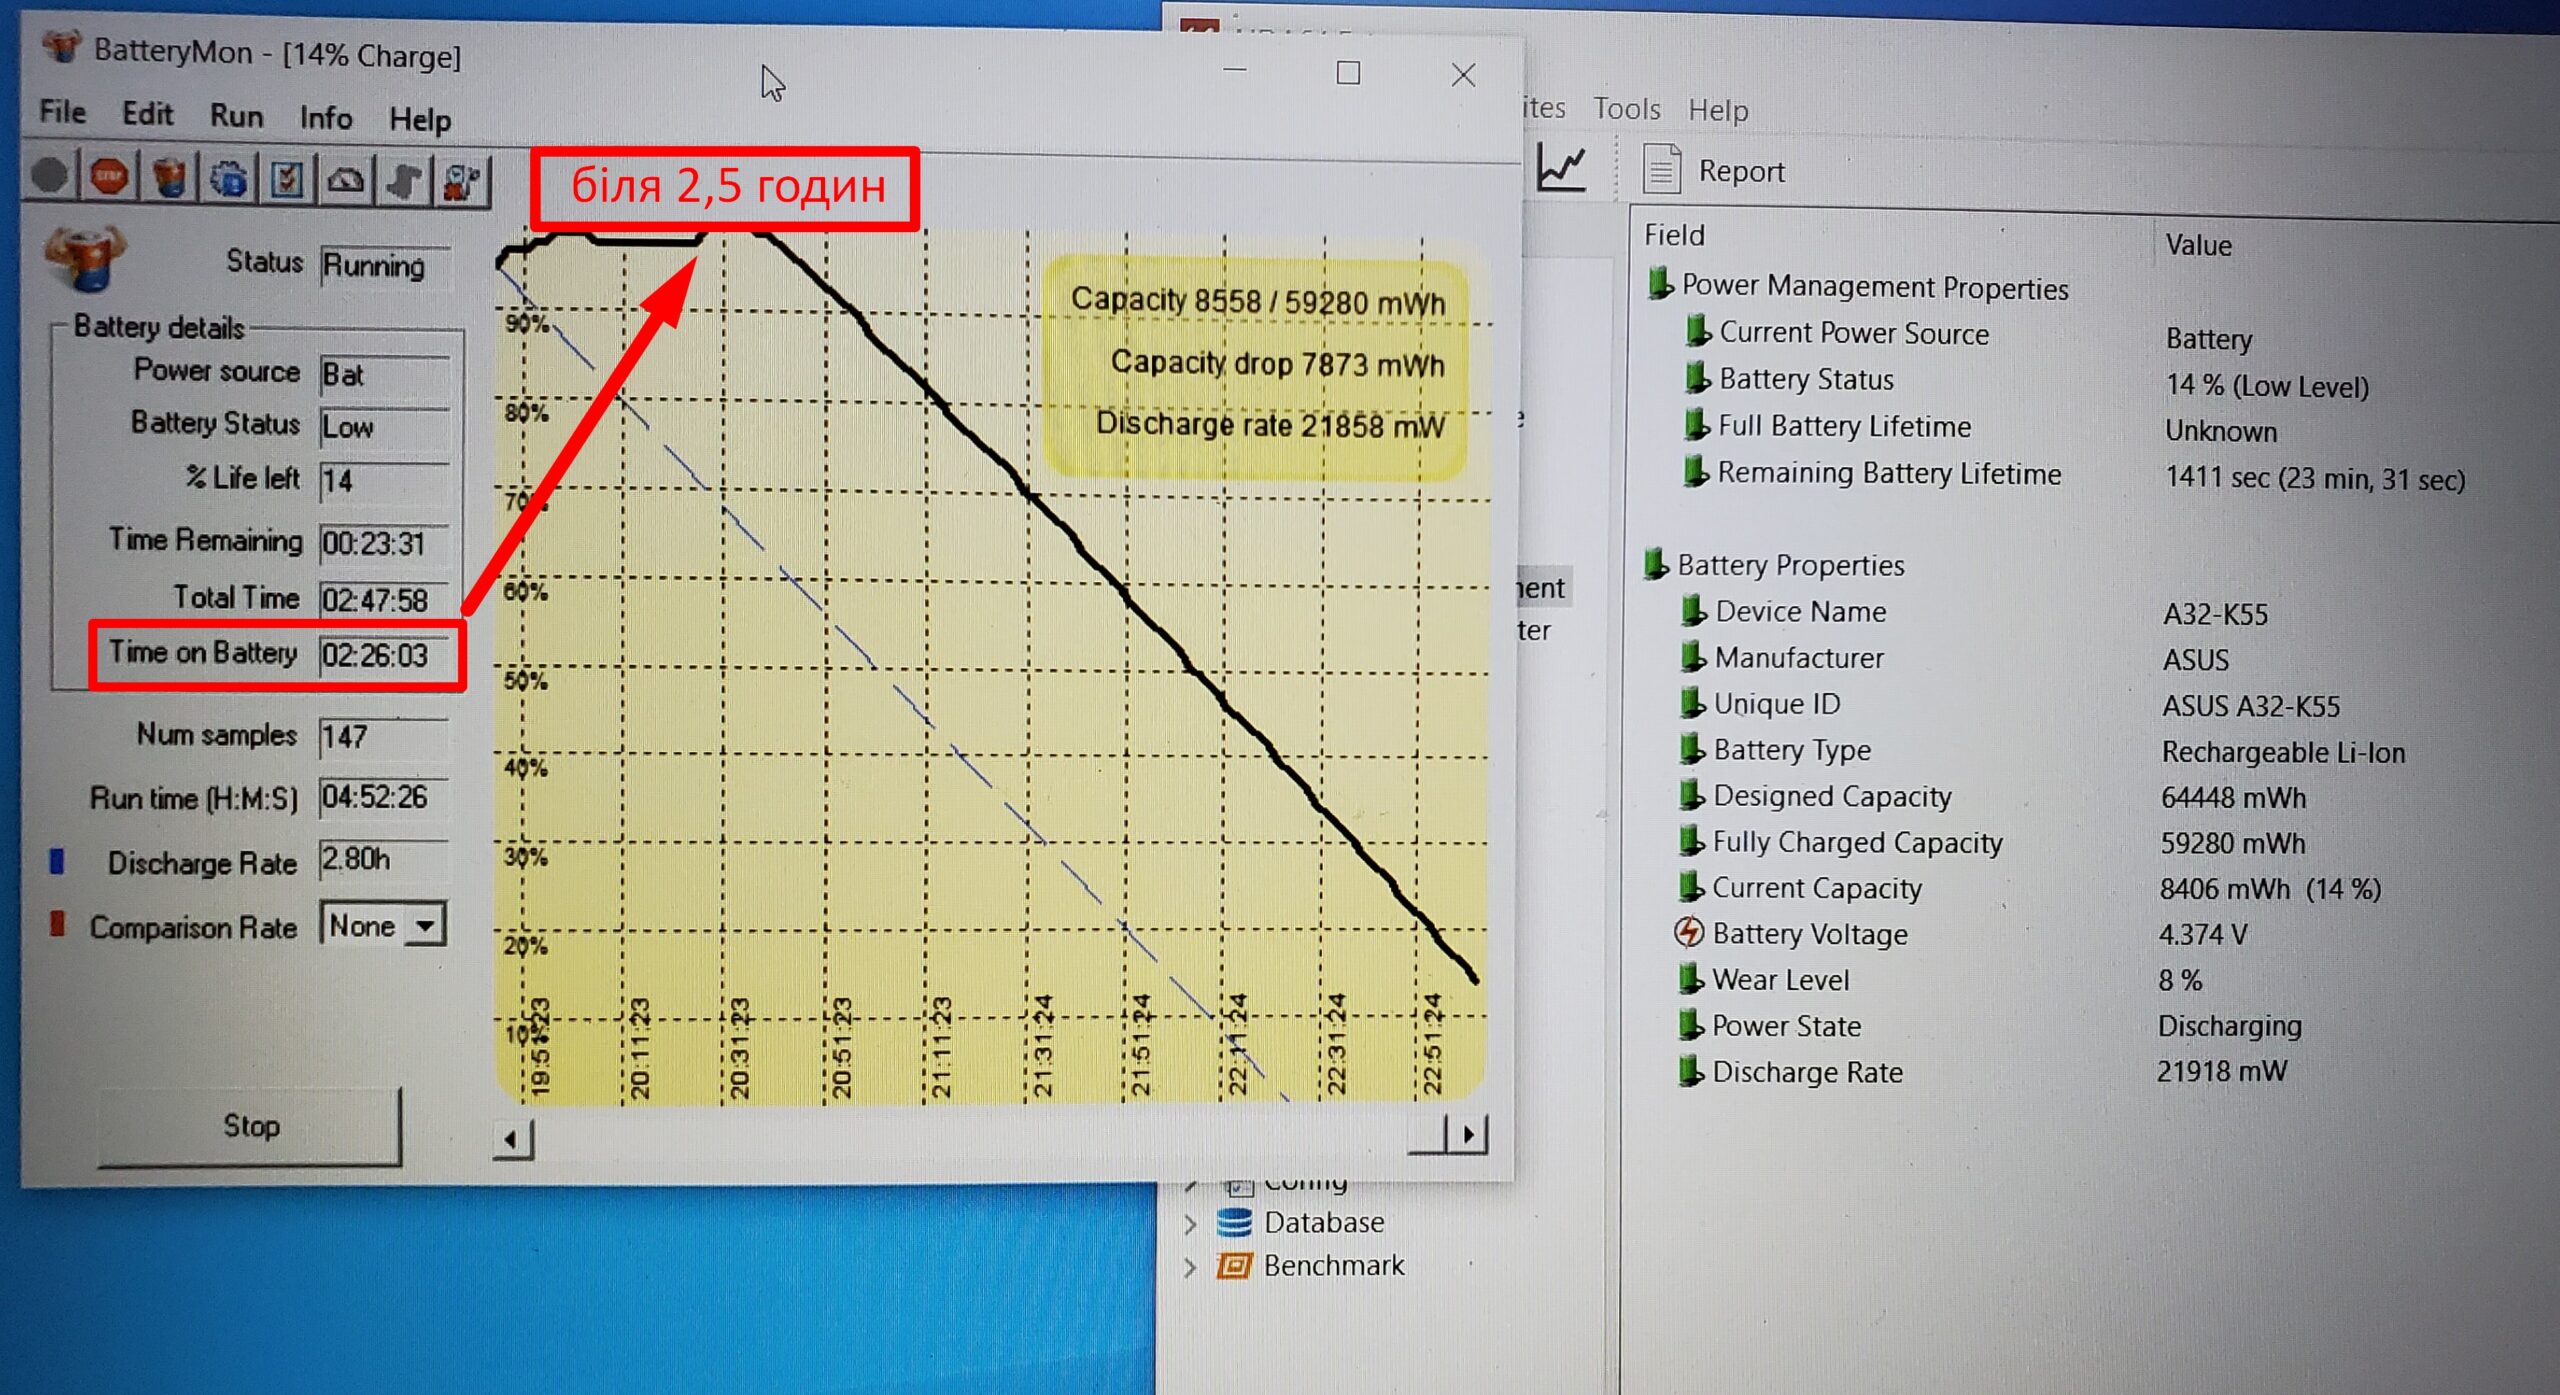Viewport: 2560px width, 1395px height.
Task: Click the graph chart icon beside Report
Action: tap(1561, 167)
